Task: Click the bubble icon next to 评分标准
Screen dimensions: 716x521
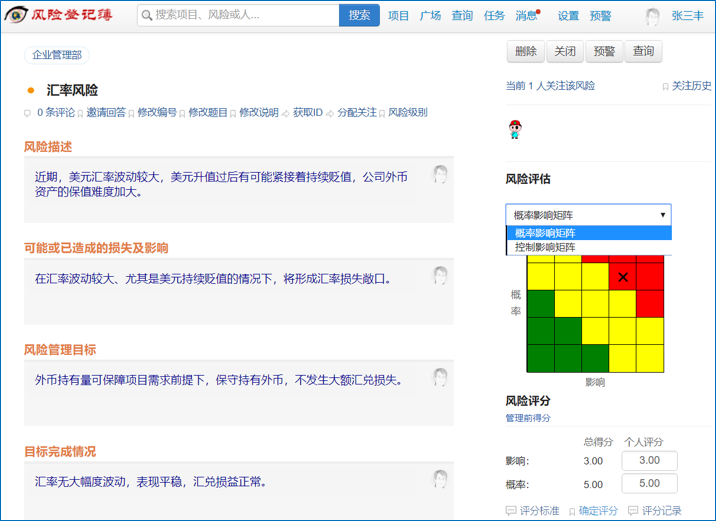Action: (x=511, y=510)
